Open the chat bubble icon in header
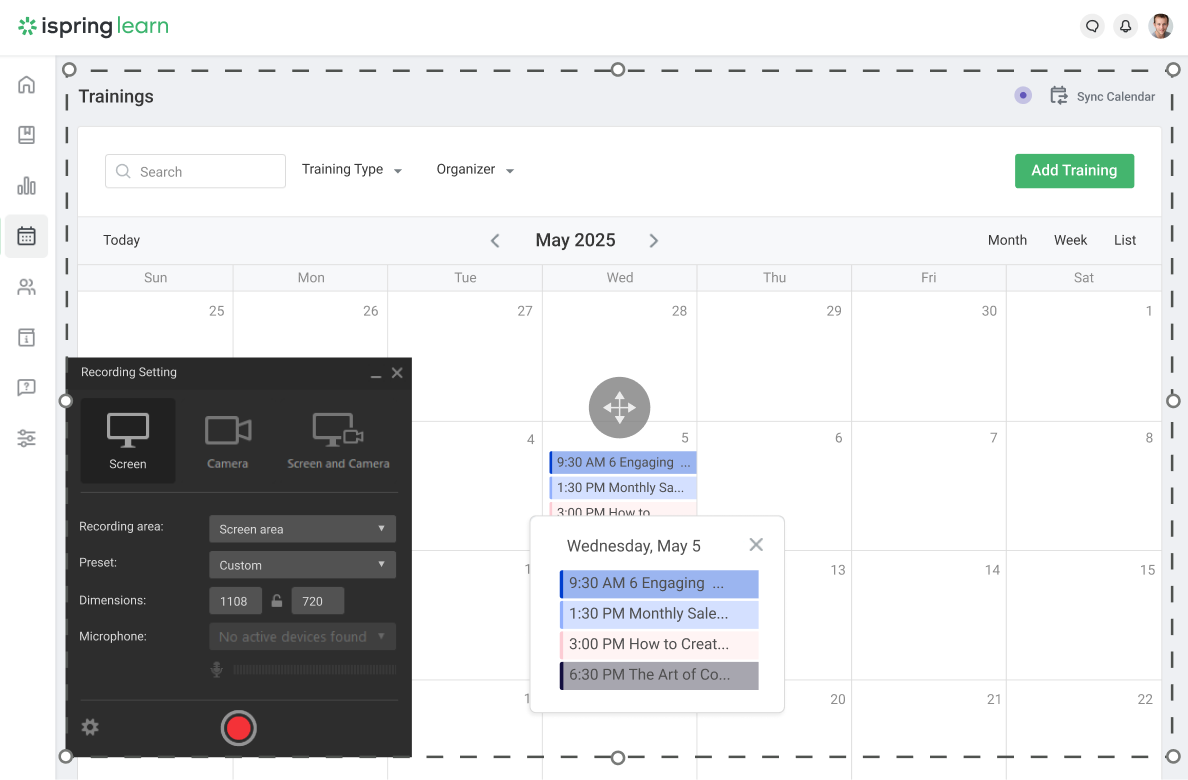Viewport: 1188px width, 780px height. [x=1092, y=26]
